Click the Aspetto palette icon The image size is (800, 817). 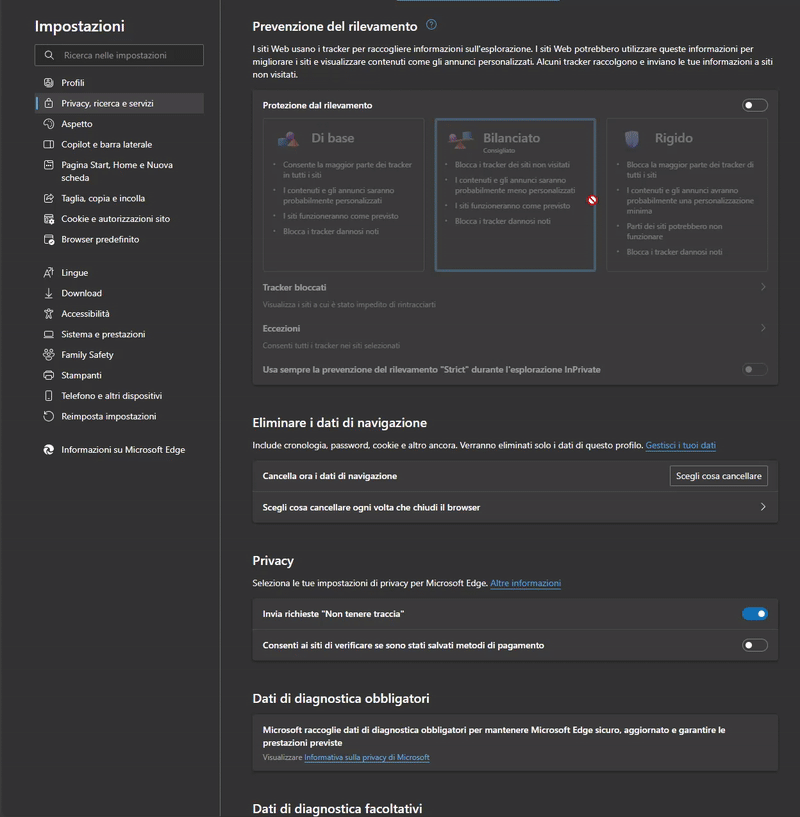tap(48, 123)
